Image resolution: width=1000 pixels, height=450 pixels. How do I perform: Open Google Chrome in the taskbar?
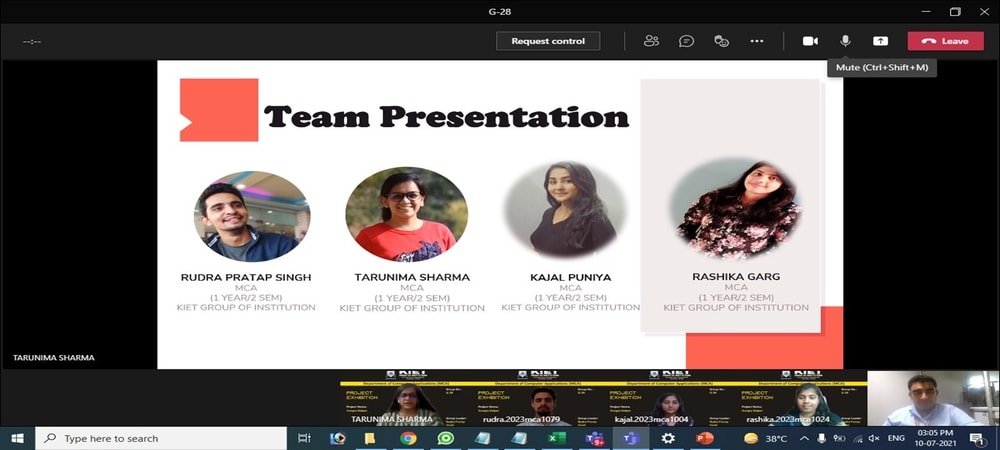[x=408, y=438]
